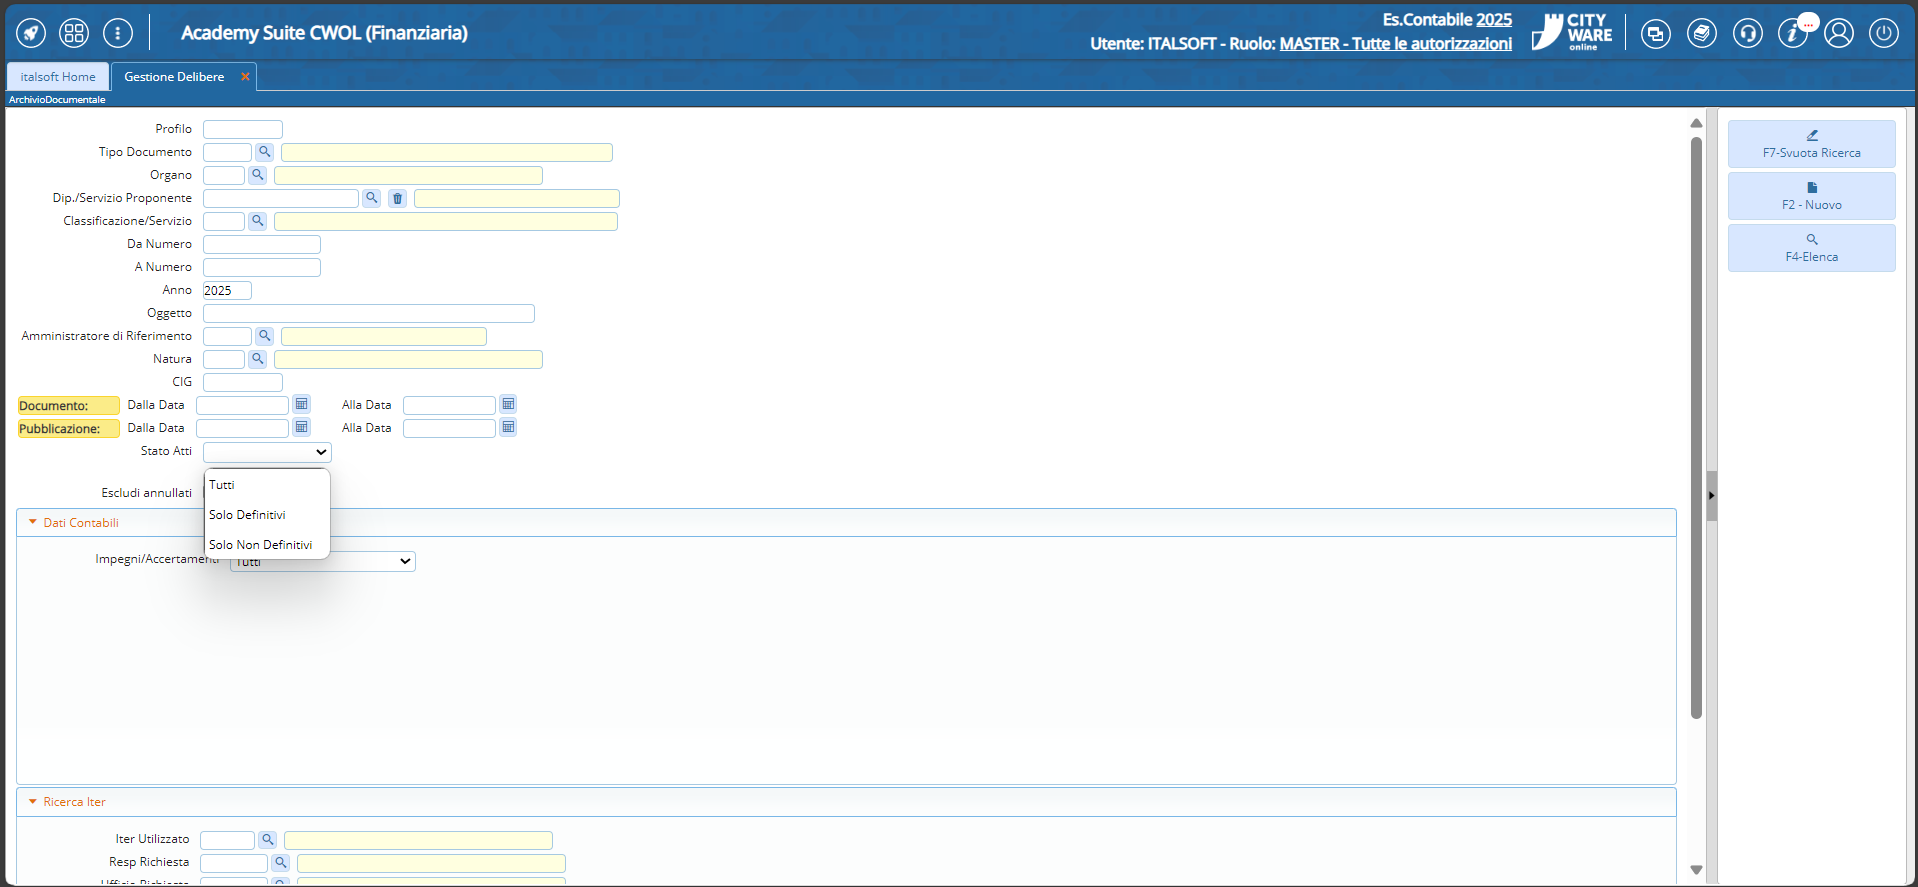Click search magnifier next to Tipo Documento
1918x887 pixels.
(x=264, y=152)
